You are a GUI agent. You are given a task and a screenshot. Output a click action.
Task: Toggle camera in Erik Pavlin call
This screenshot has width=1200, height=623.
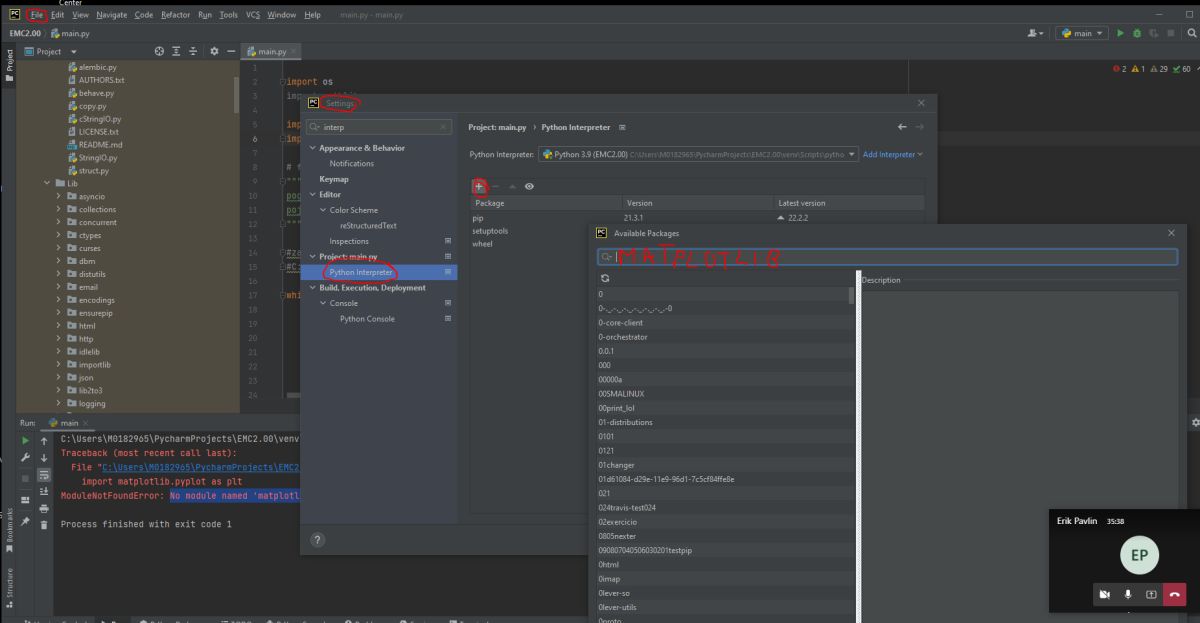[1105, 594]
